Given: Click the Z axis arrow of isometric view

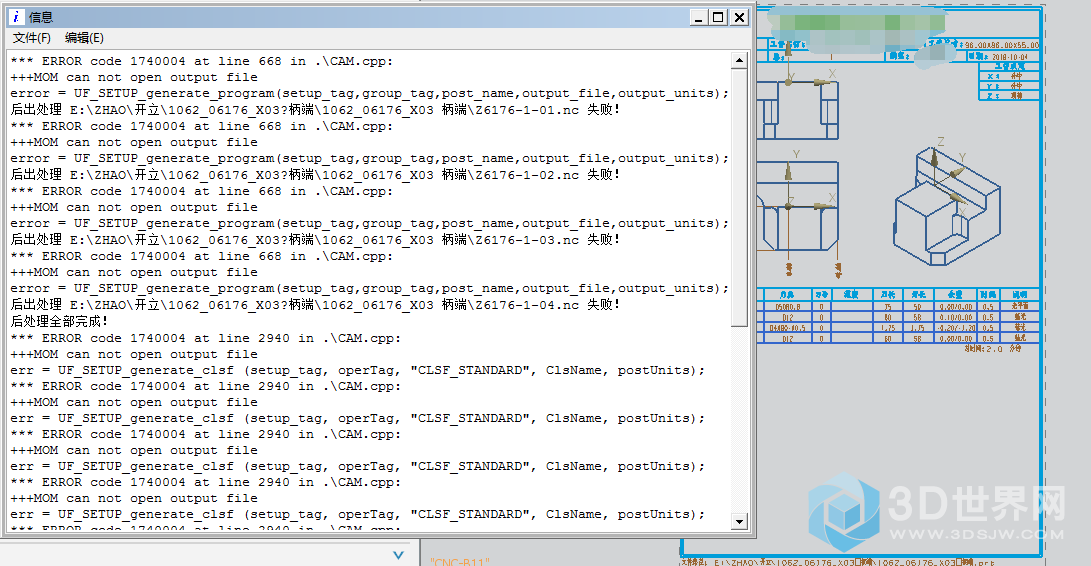Looking at the screenshot, I should pos(934,157).
